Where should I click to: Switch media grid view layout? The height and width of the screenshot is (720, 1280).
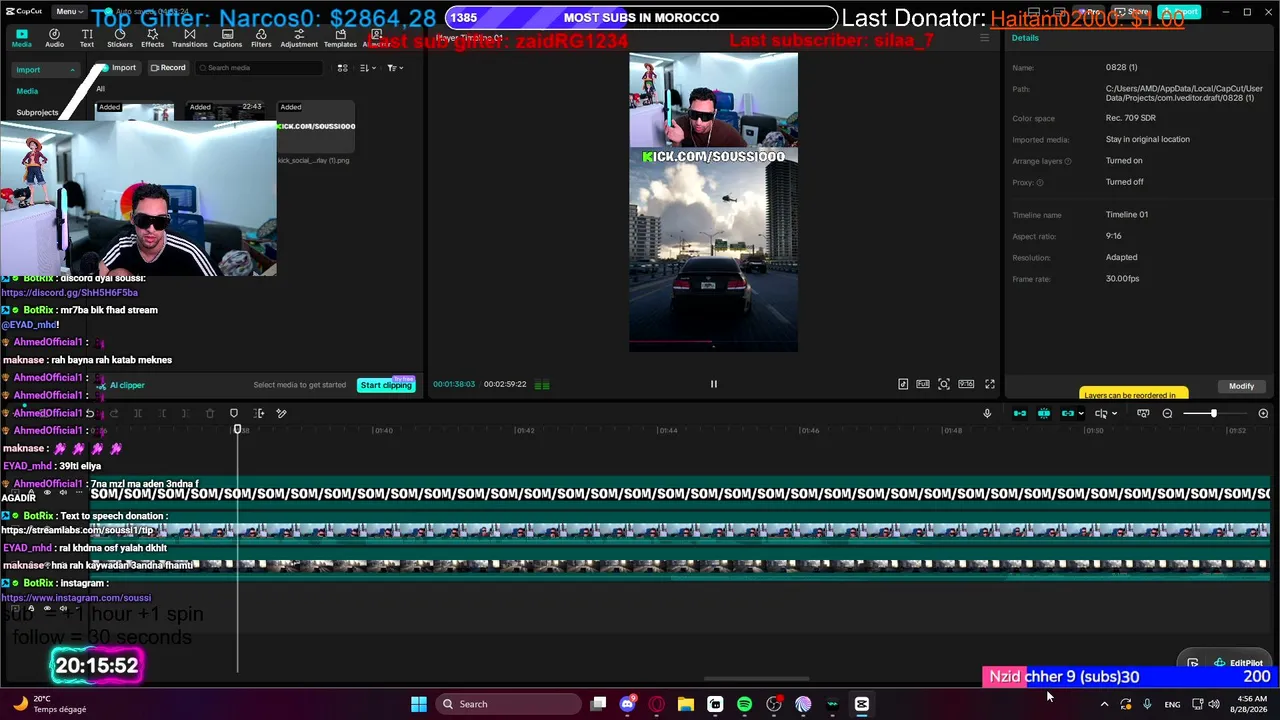click(x=342, y=68)
